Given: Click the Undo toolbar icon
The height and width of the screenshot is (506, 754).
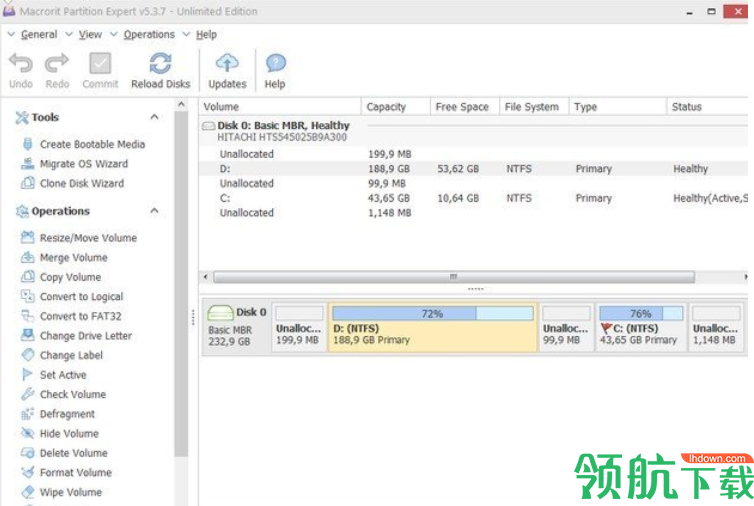Looking at the screenshot, I should (21, 63).
